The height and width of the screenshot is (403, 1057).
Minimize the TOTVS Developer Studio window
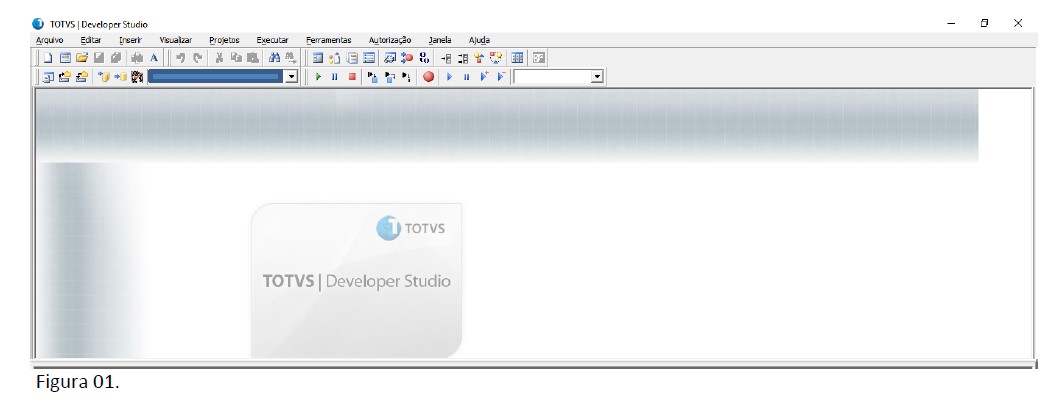(x=951, y=23)
